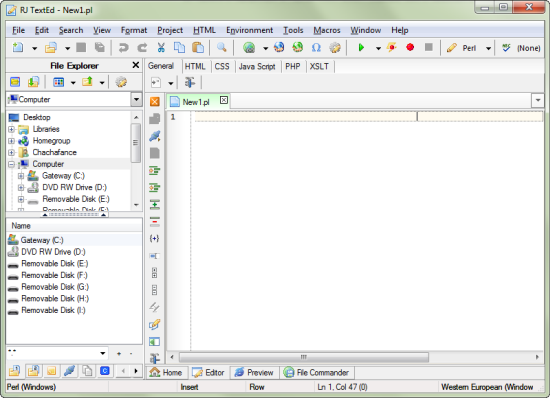The height and width of the screenshot is (398, 550).
Task: Close the New1.pl document tab
Action: click(223, 100)
